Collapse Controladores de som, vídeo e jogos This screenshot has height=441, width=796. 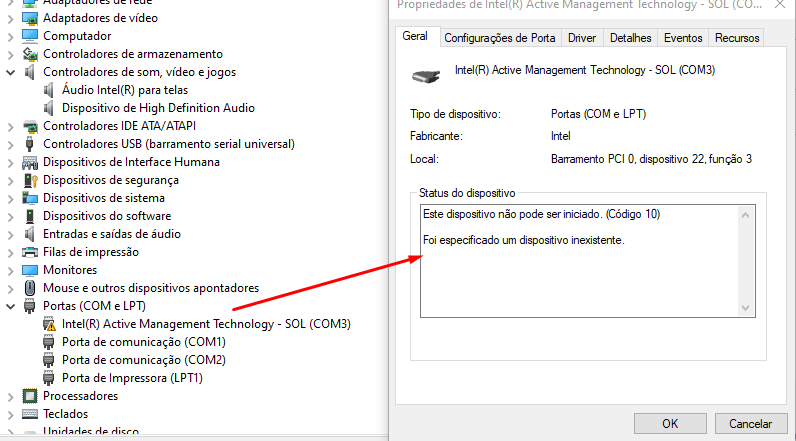point(10,73)
